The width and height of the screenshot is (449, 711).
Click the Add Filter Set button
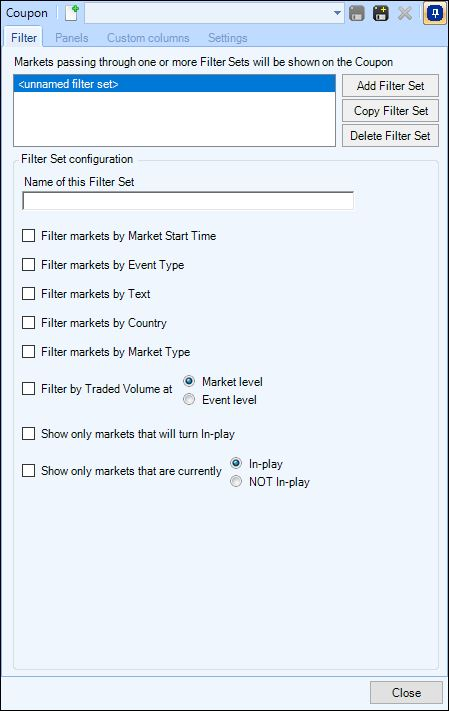coord(390,86)
